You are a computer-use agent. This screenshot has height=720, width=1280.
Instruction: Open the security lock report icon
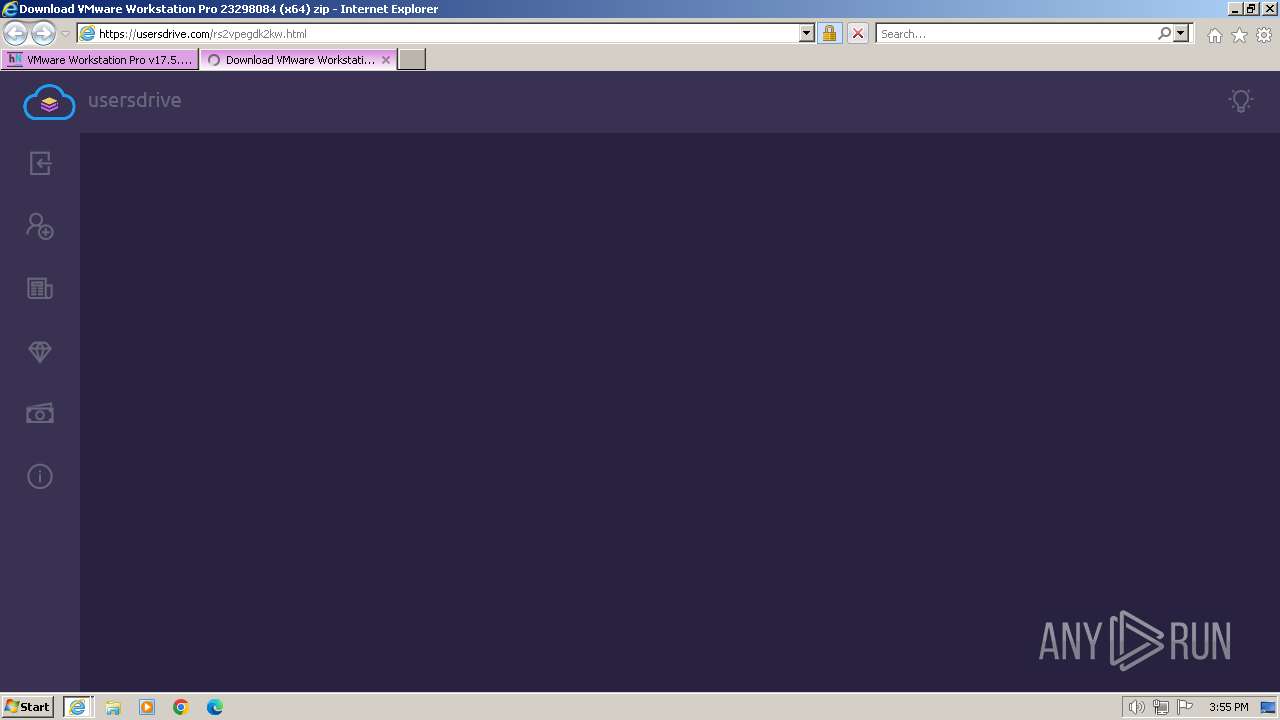829,33
